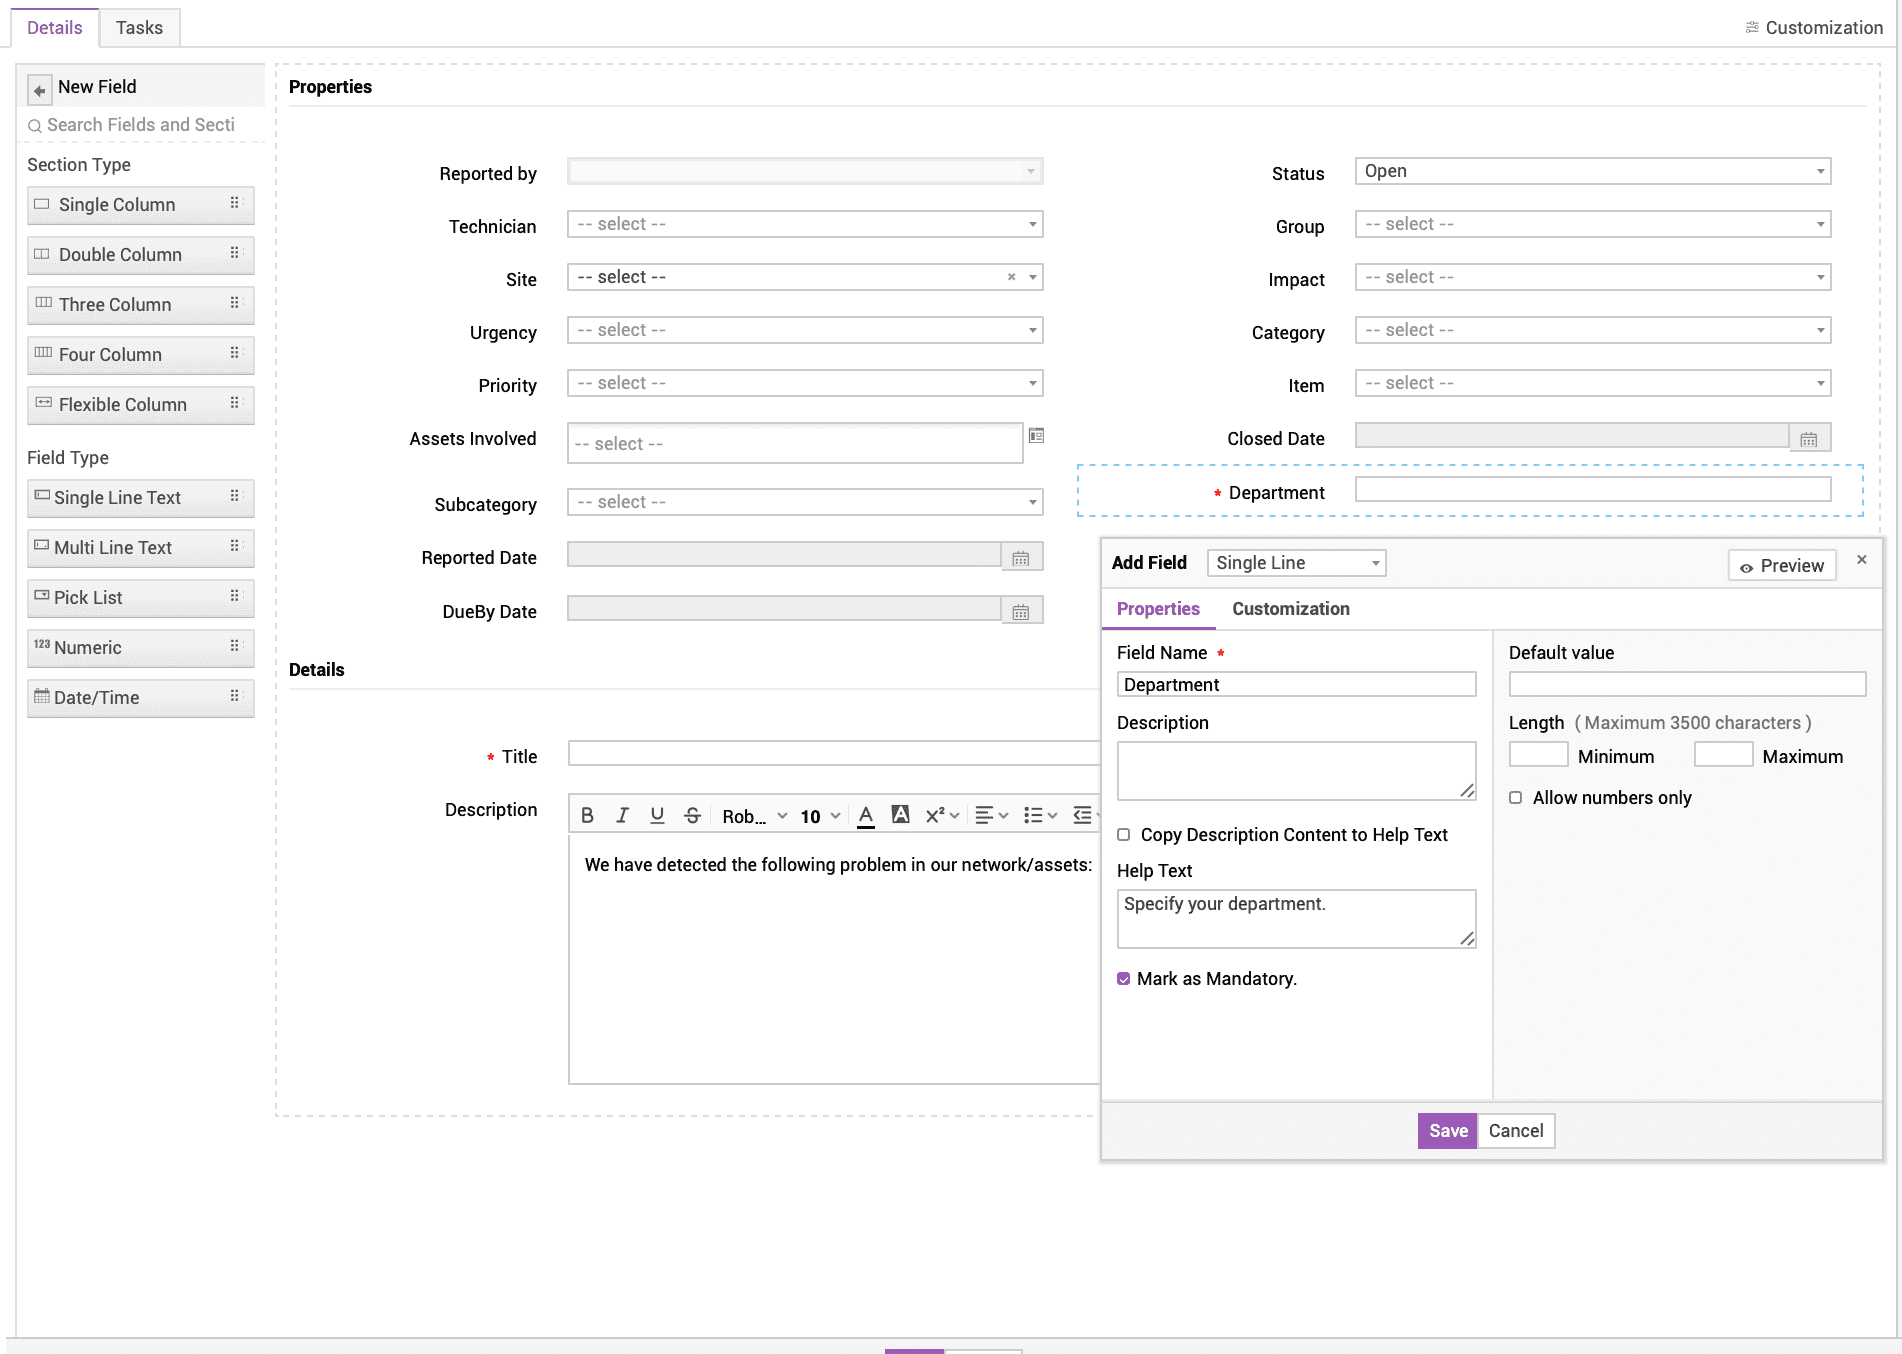The height and width of the screenshot is (1354, 1902).
Task: Apply bold formatting in Description editor
Action: coord(587,816)
